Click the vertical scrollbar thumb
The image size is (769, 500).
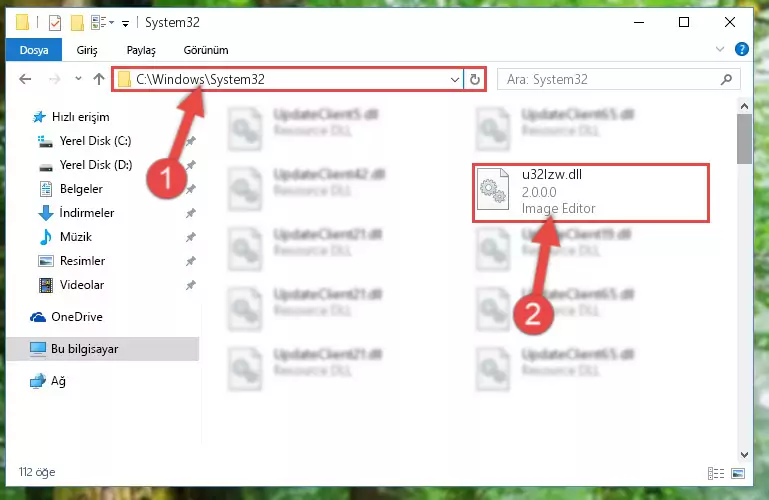coord(744,139)
